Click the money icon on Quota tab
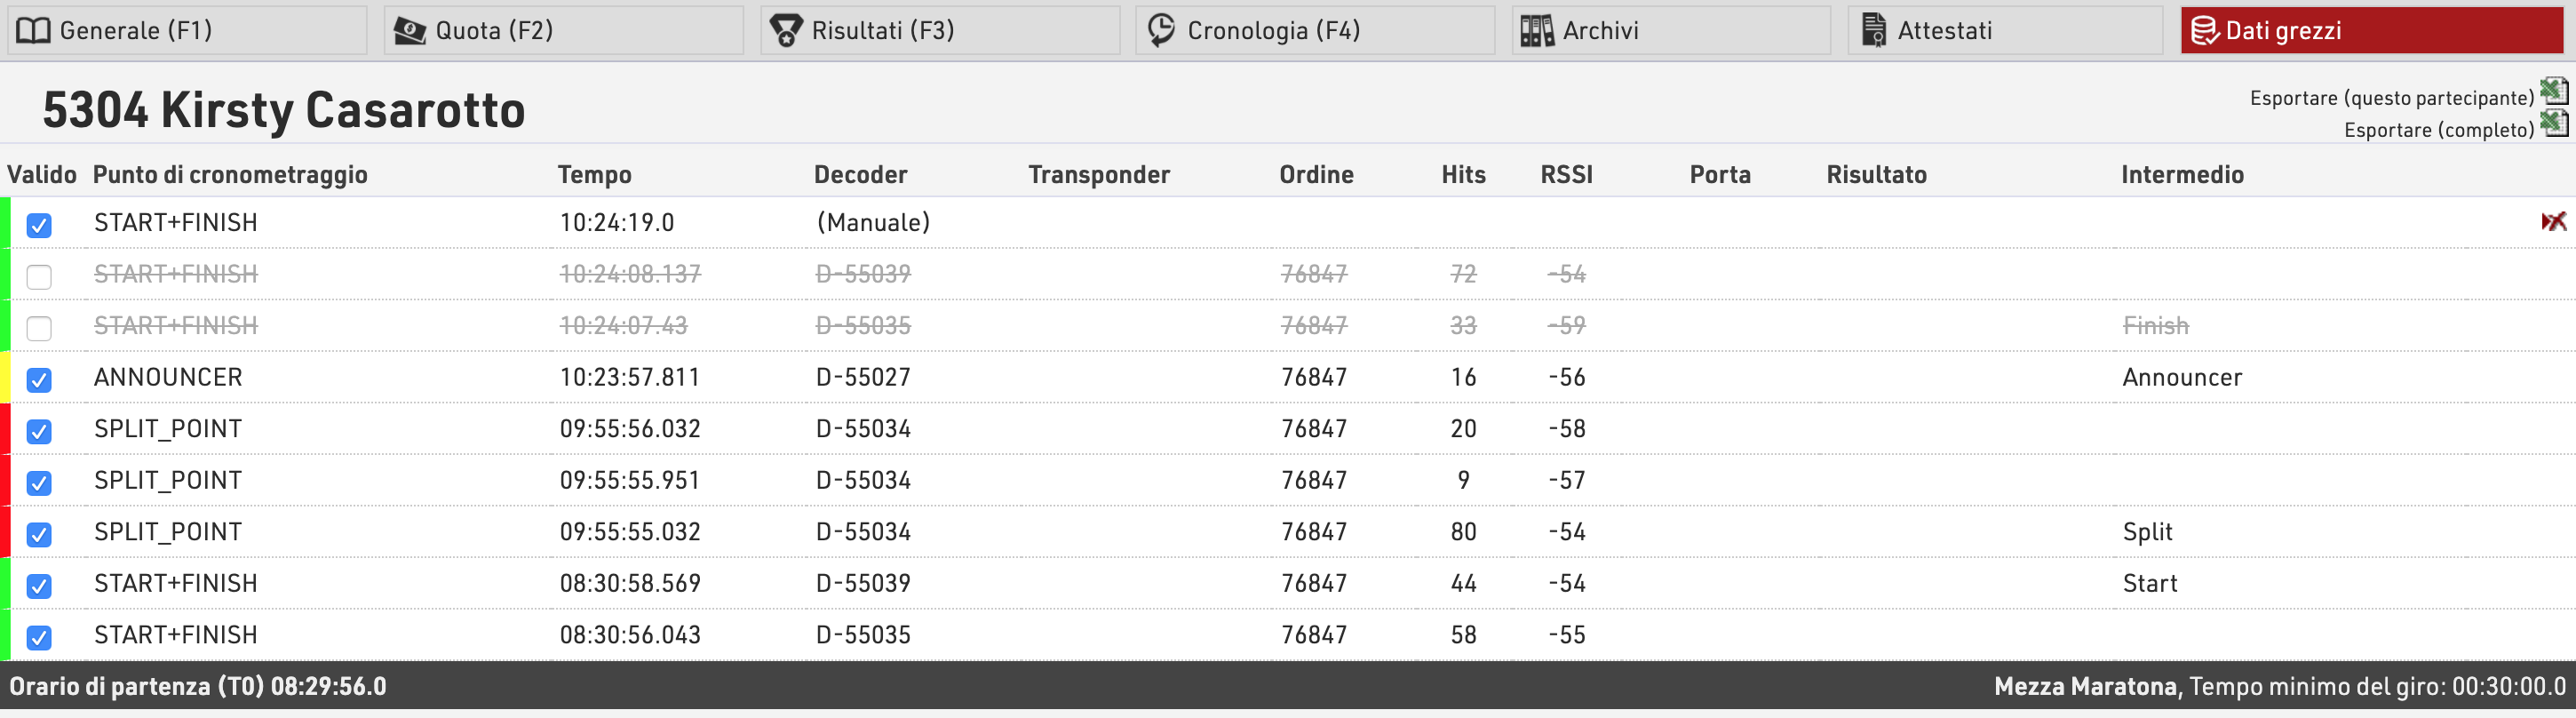Screen dimensions: 2576x718 [x=410, y=30]
